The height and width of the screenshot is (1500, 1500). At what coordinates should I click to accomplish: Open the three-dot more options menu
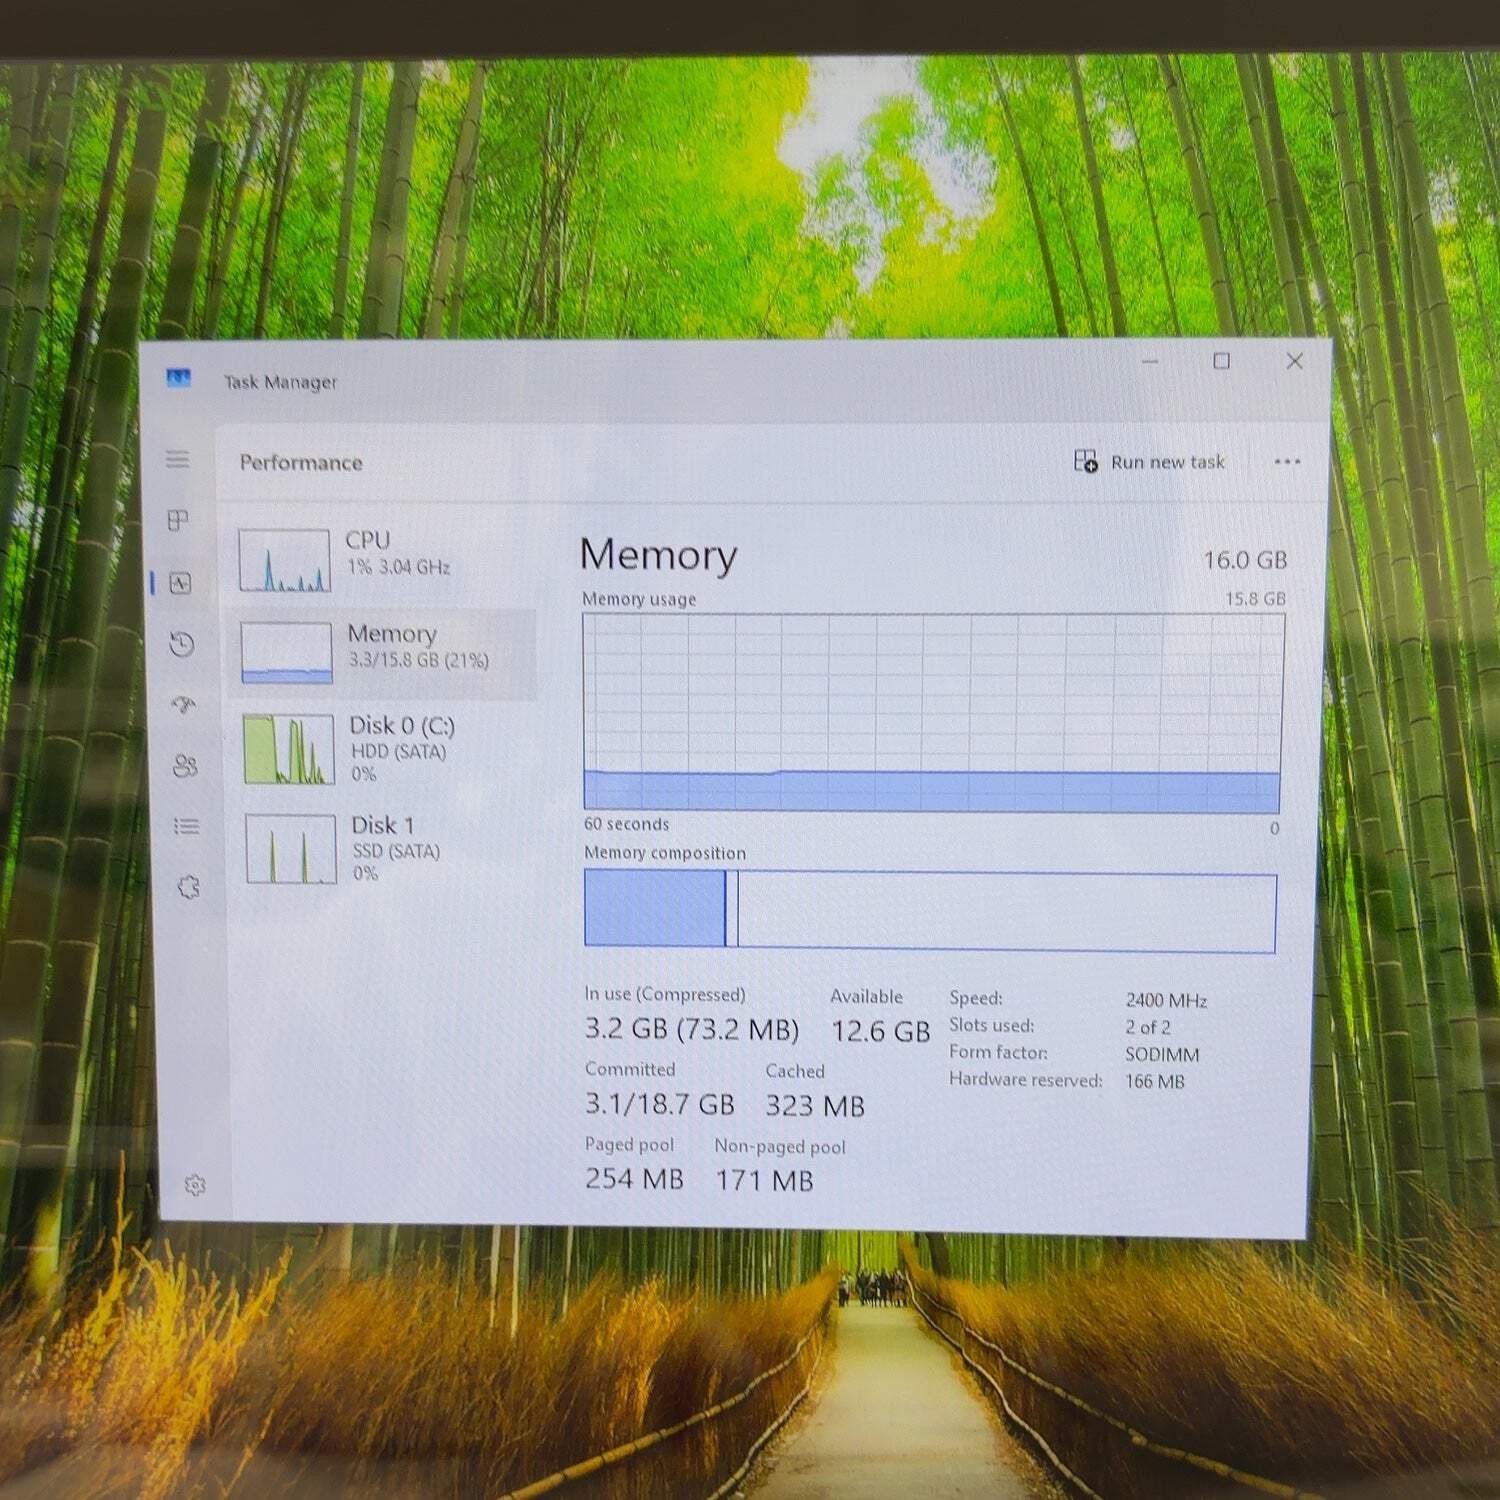1287,462
